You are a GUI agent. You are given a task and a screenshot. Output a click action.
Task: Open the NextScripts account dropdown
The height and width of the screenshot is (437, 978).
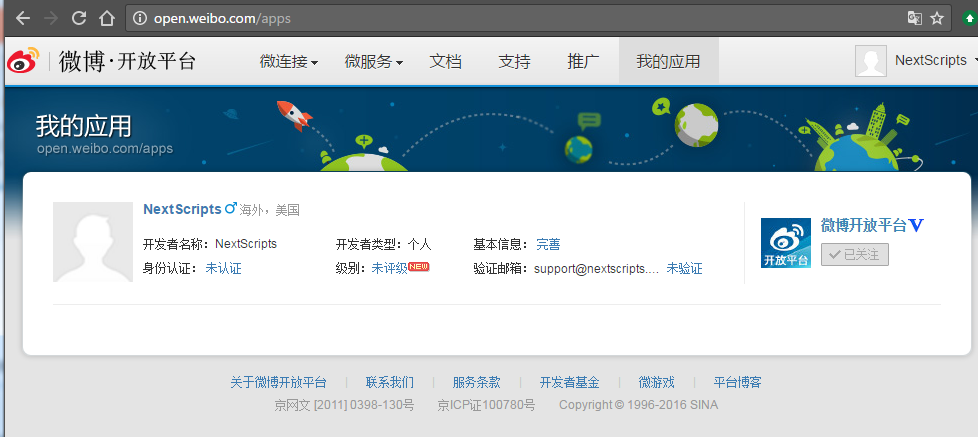pos(936,60)
